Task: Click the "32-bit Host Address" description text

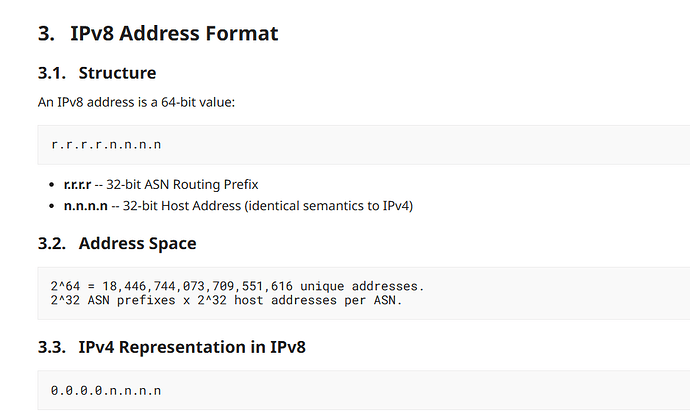Action: coord(182,206)
